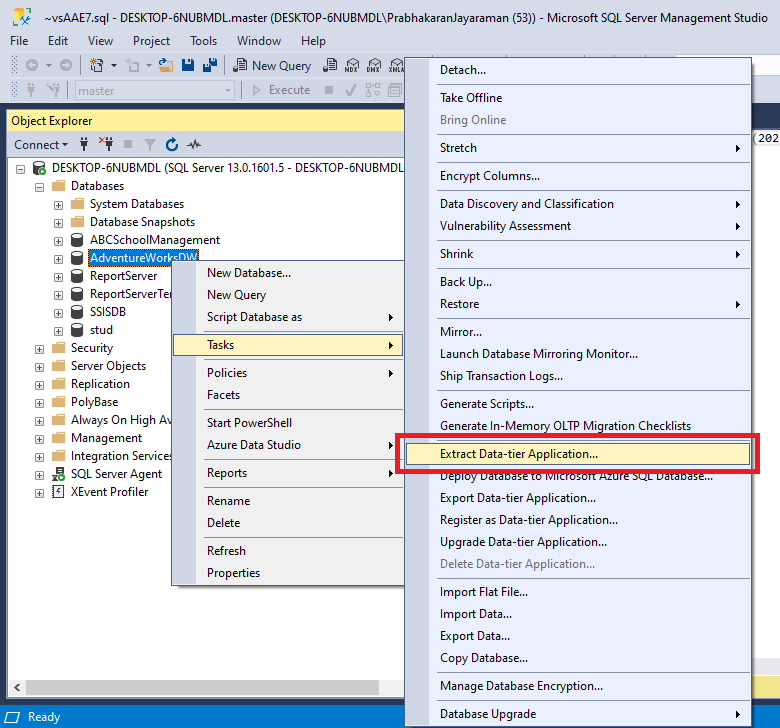Image resolution: width=780 pixels, height=728 pixels.
Task: Click the Ready status bar text
Action: [44, 717]
